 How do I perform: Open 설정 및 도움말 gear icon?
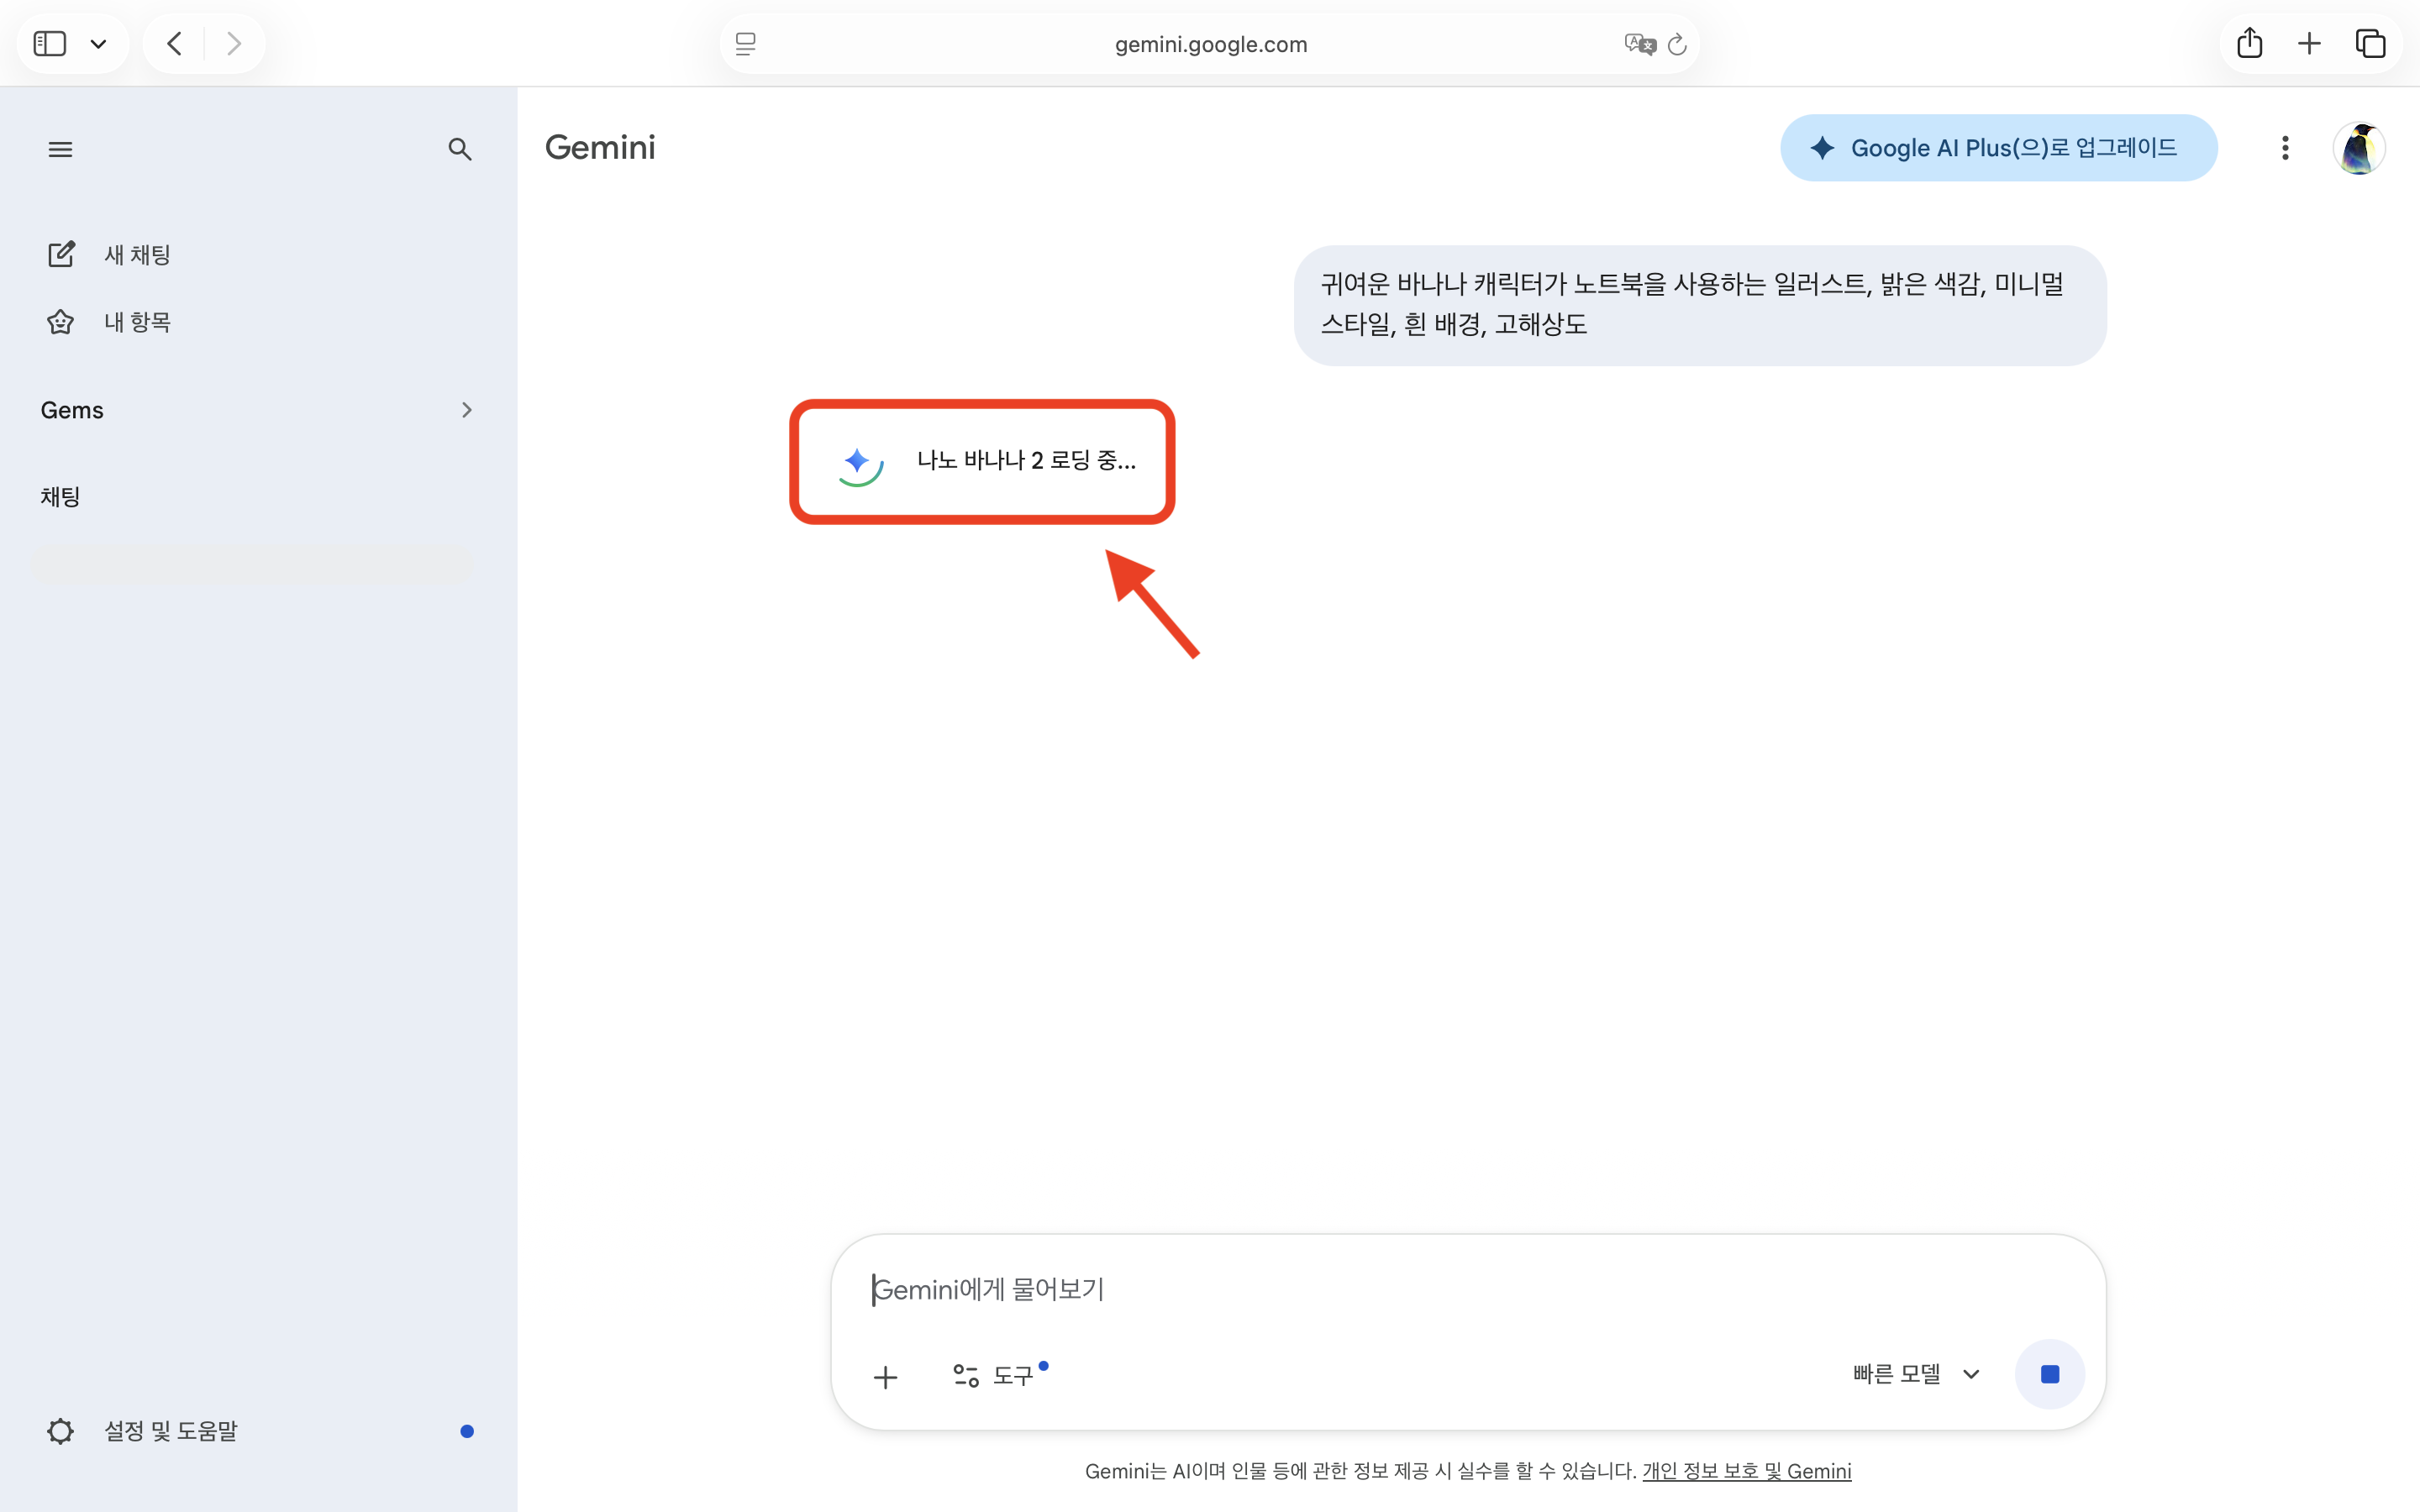point(60,1431)
